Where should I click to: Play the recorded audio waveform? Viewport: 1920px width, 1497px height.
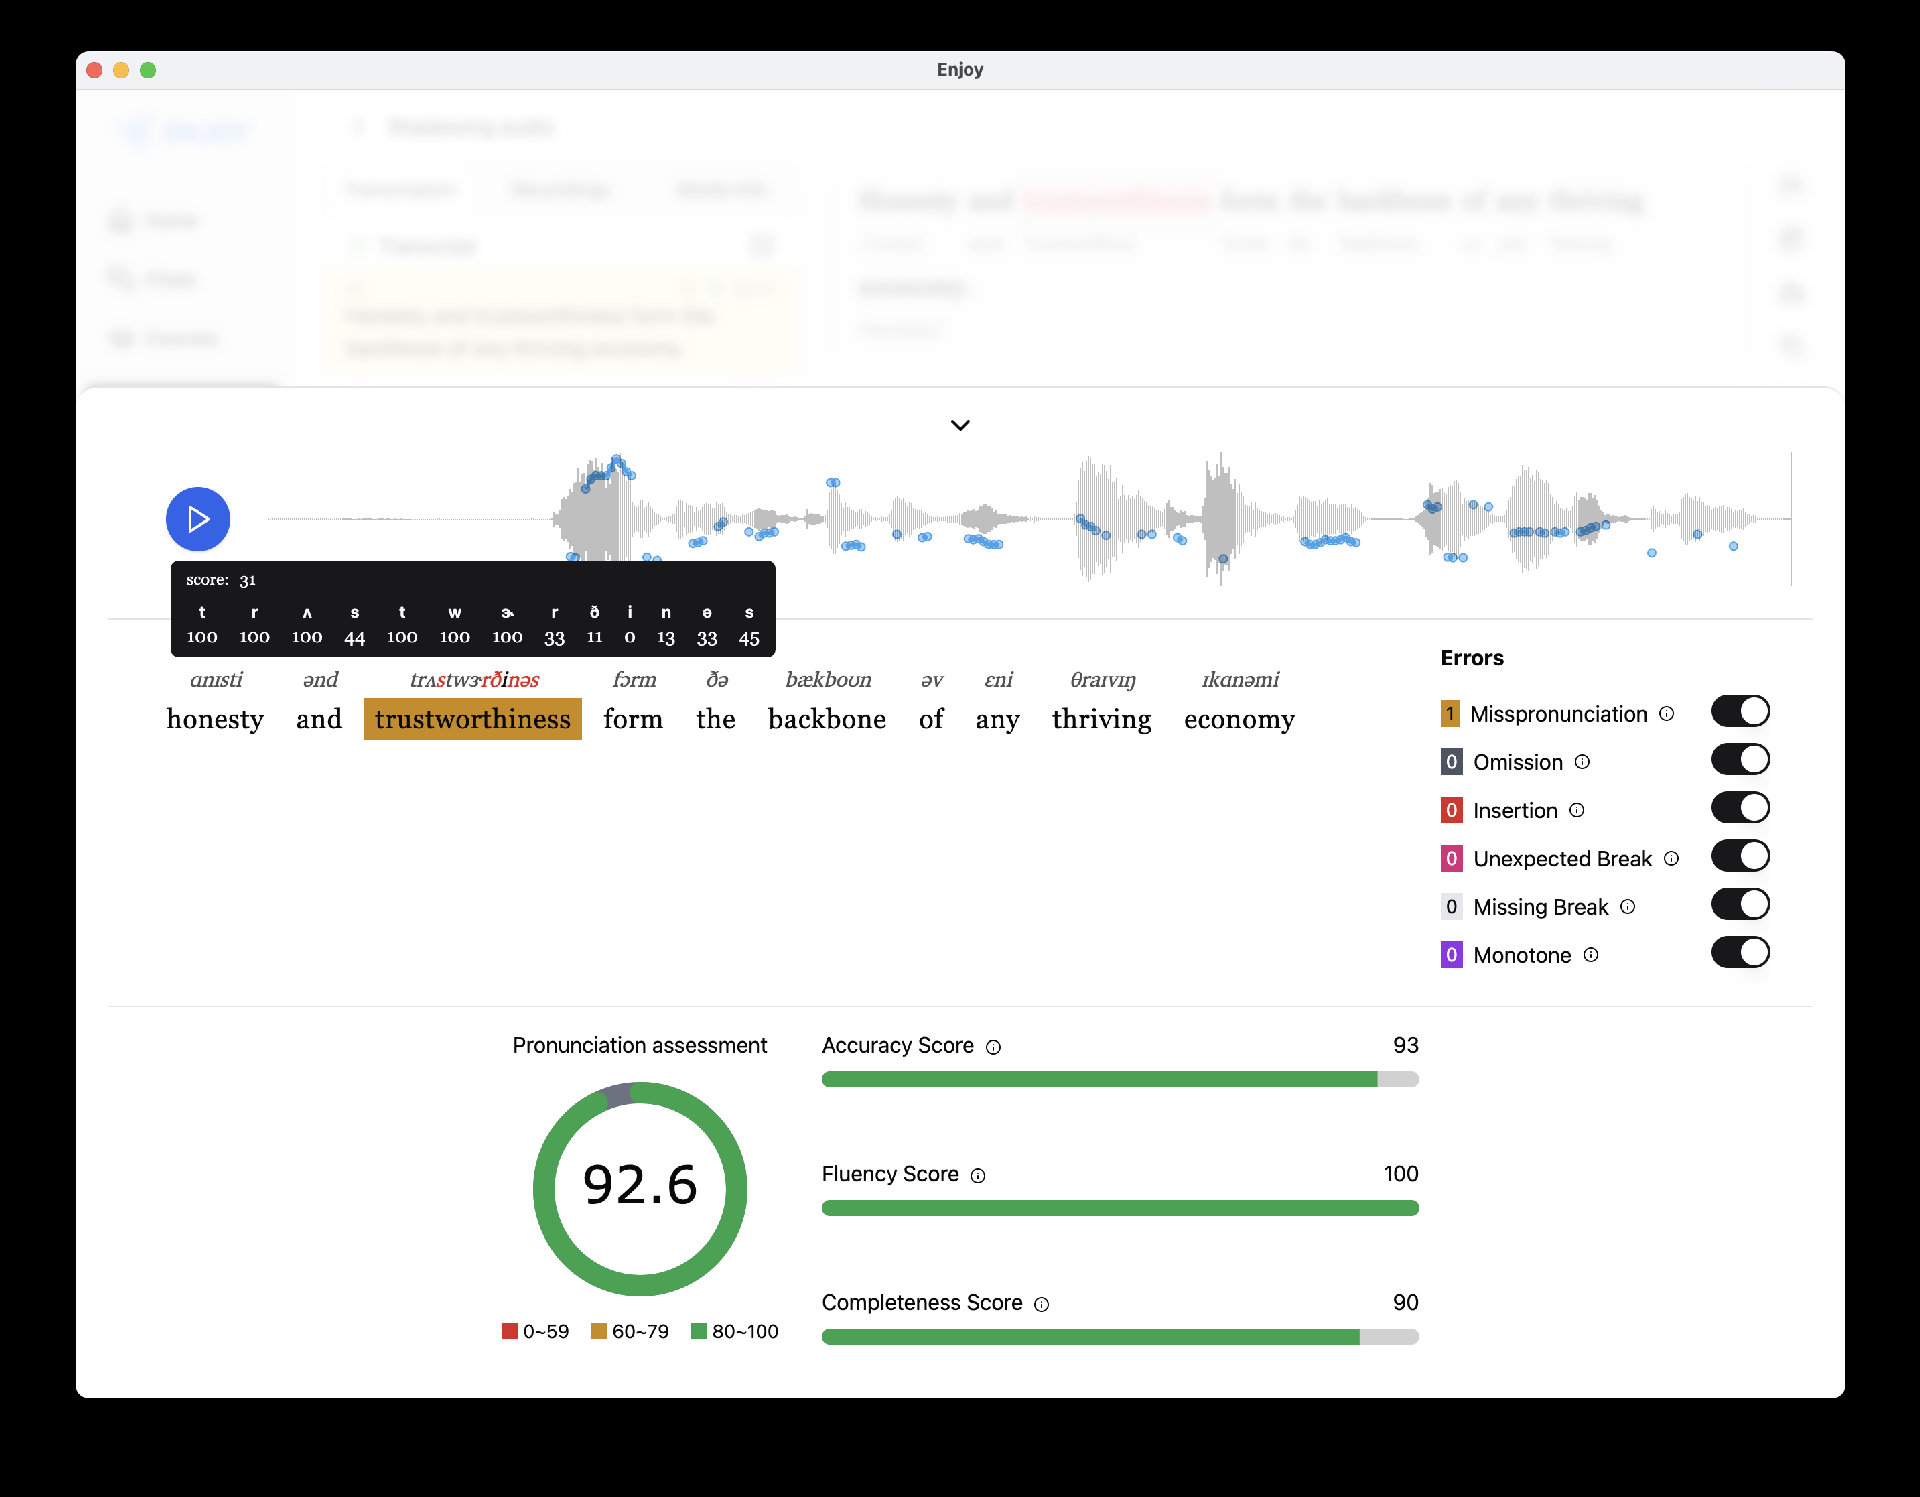197,519
